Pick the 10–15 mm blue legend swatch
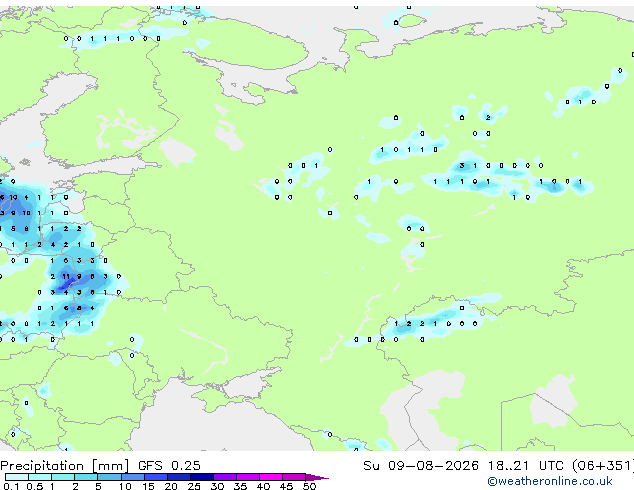Viewport: 634px width, 490px height. click(x=133, y=477)
